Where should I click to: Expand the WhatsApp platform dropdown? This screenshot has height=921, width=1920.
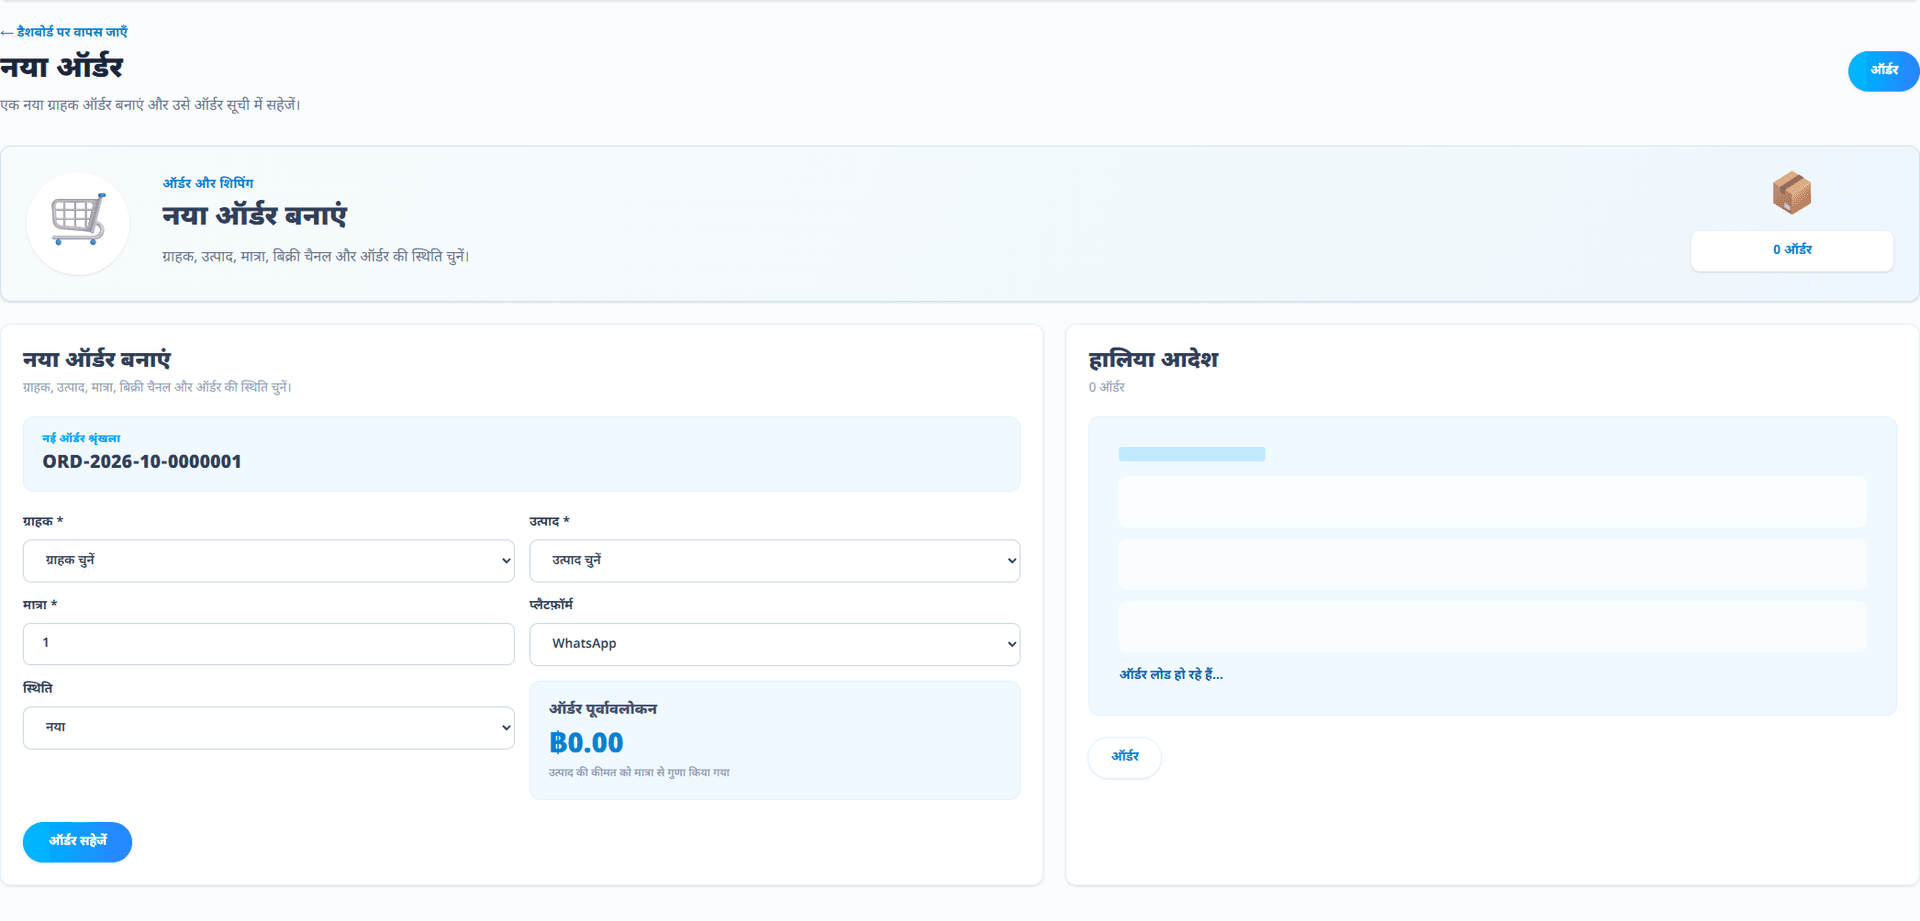[774, 644]
